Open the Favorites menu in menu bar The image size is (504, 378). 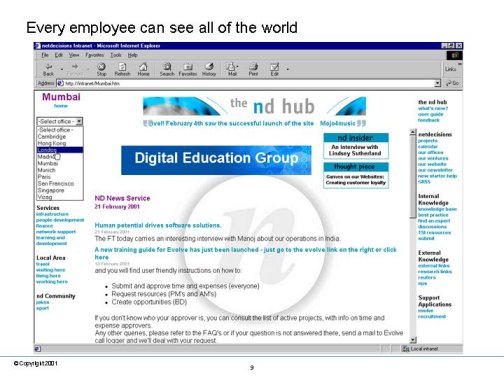(94, 55)
